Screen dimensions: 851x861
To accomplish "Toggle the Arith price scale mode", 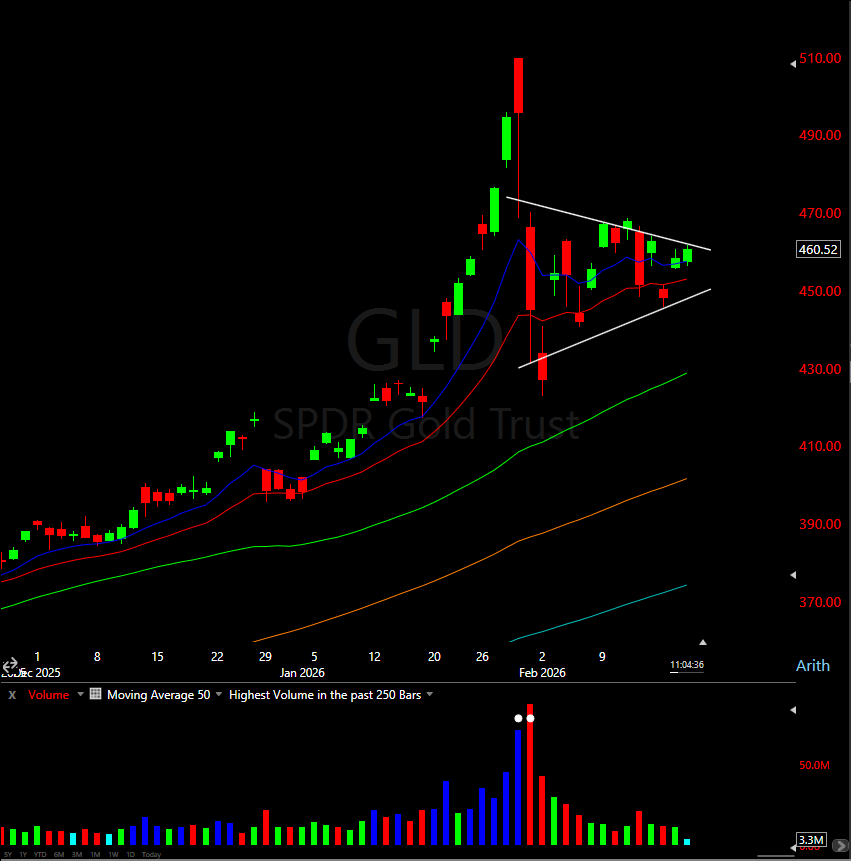I will [x=813, y=666].
